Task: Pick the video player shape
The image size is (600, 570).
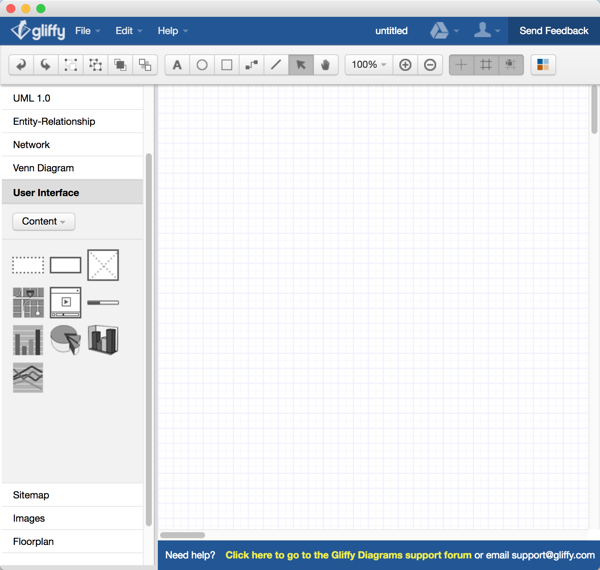Action: pos(65,303)
